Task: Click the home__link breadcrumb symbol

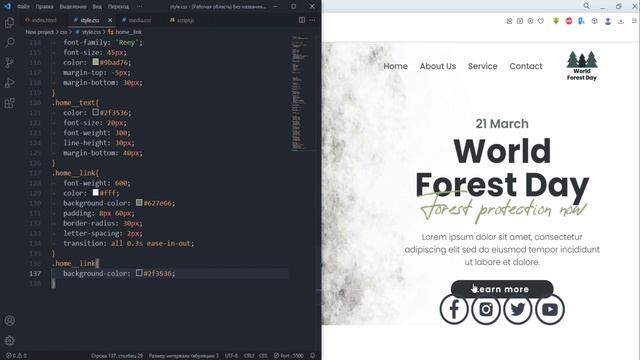Action: (x=125, y=32)
